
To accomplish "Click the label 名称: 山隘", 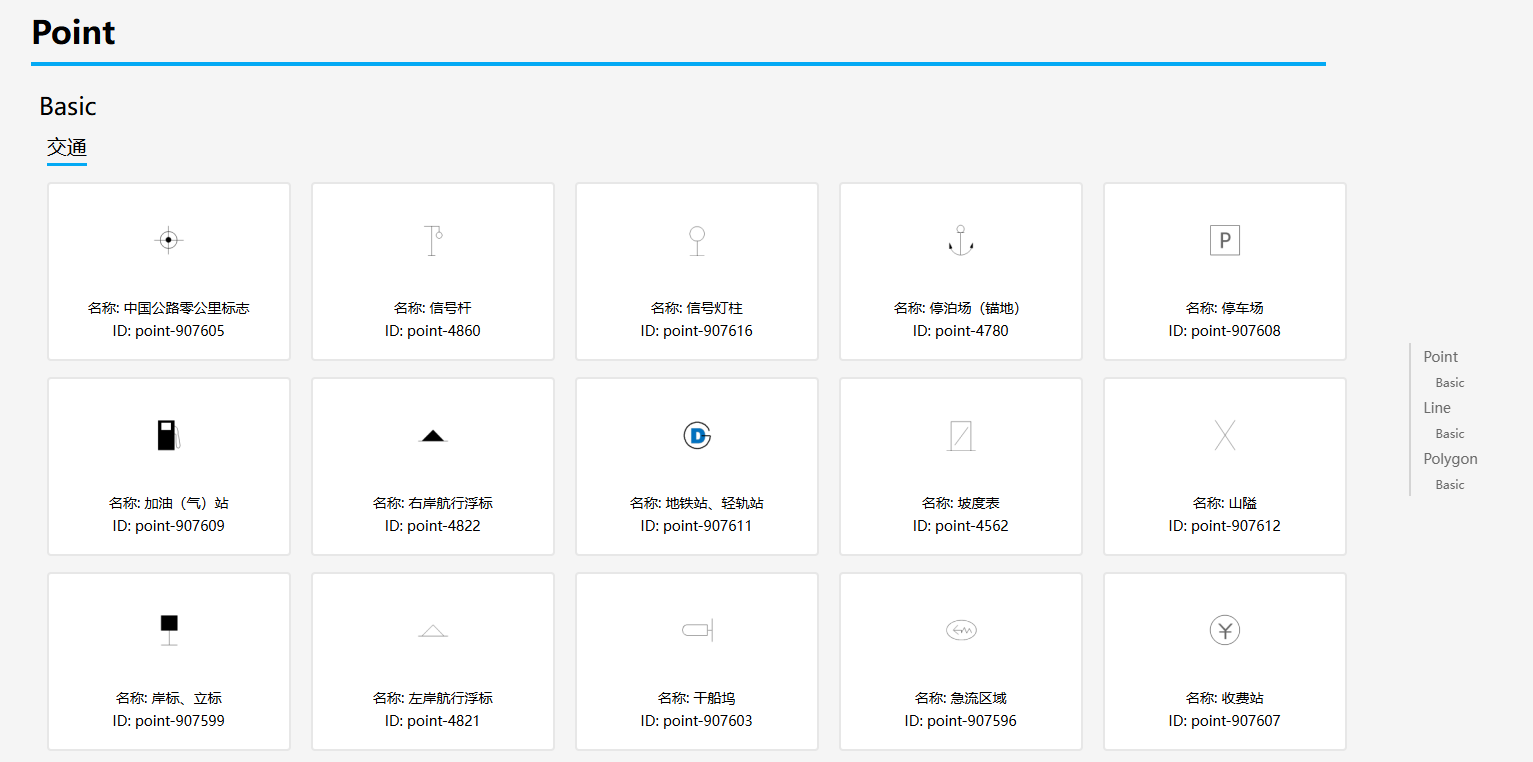I will pyautogui.click(x=1225, y=503).
